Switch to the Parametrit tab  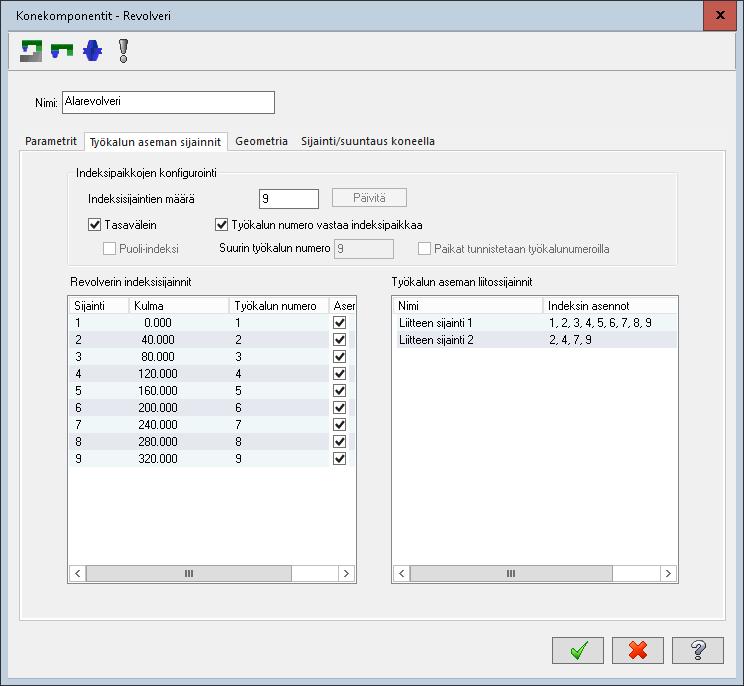click(x=51, y=141)
